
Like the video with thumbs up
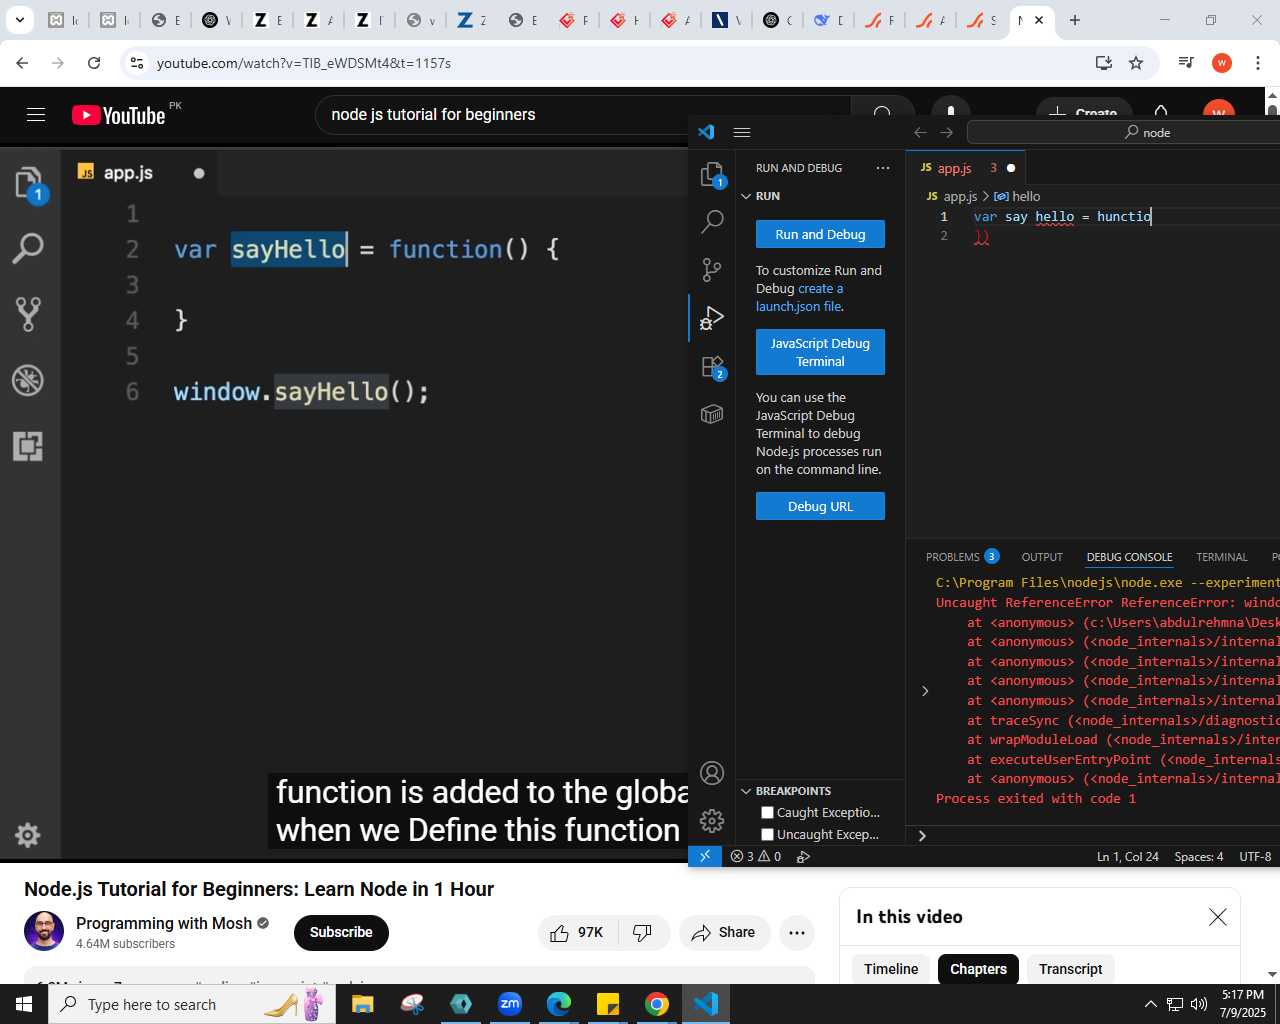click(578, 932)
